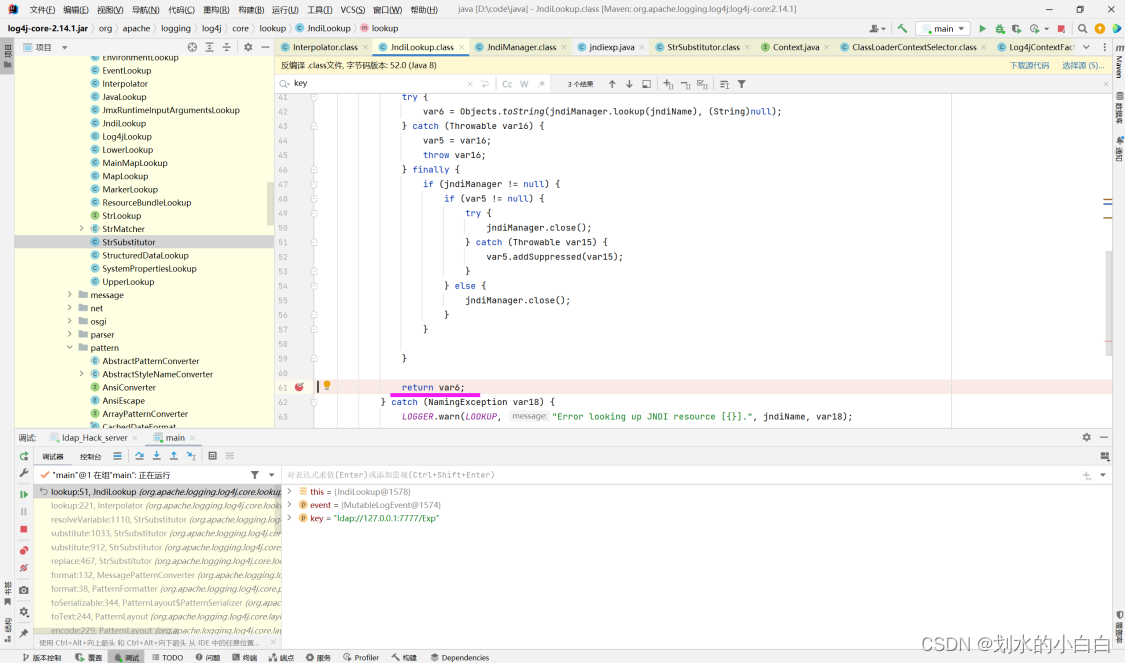Click 下载源代码 download sources link
Screen dimensions: 1125x663
click(1029, 65)
